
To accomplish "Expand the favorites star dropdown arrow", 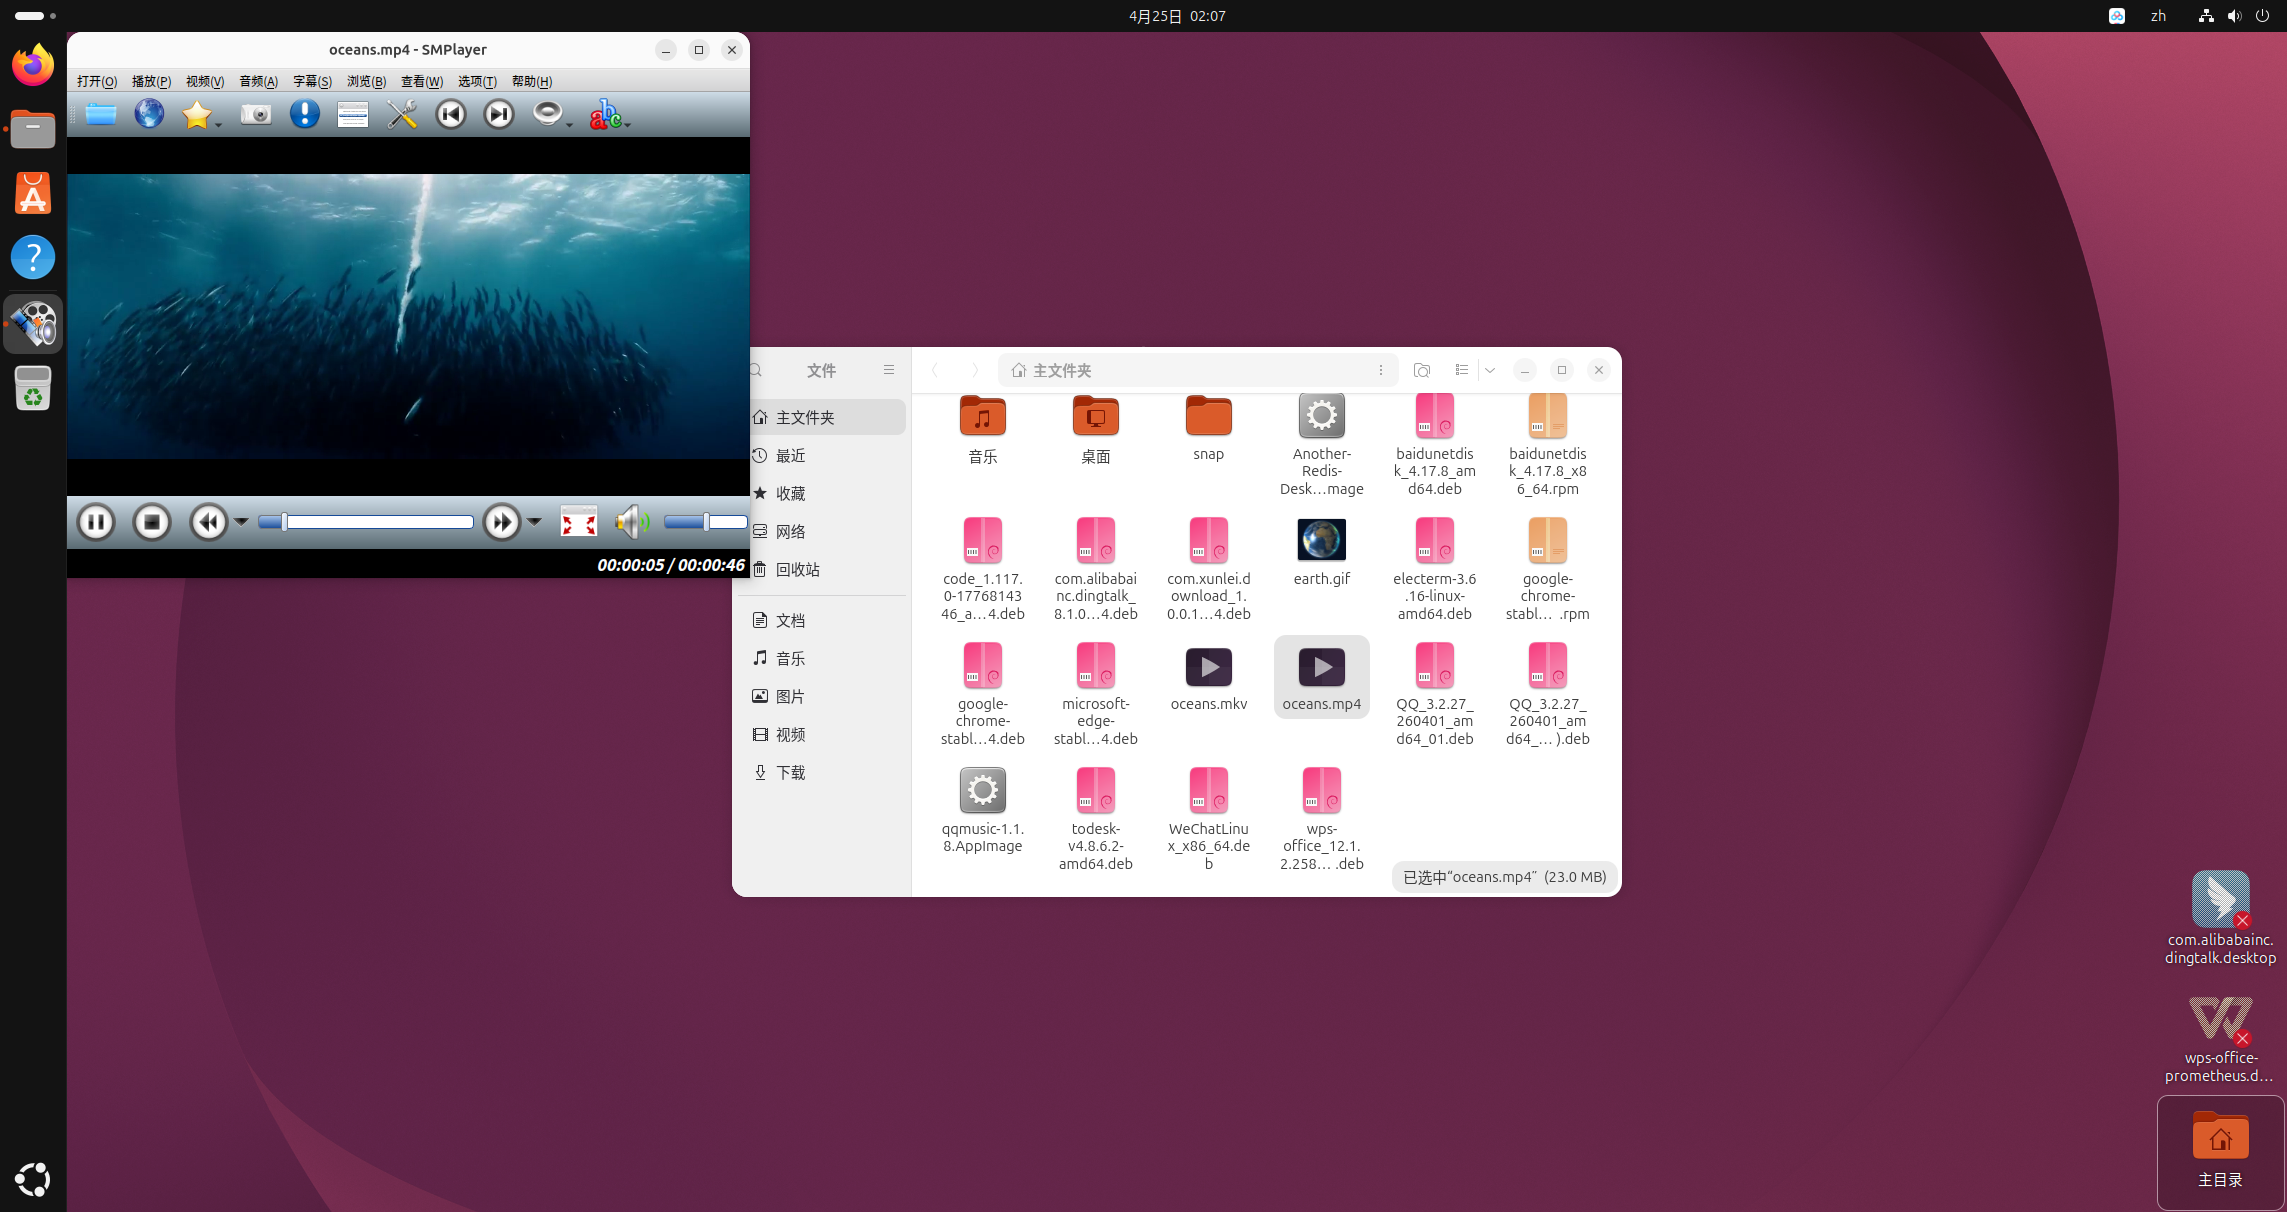I will coord(219,124).
